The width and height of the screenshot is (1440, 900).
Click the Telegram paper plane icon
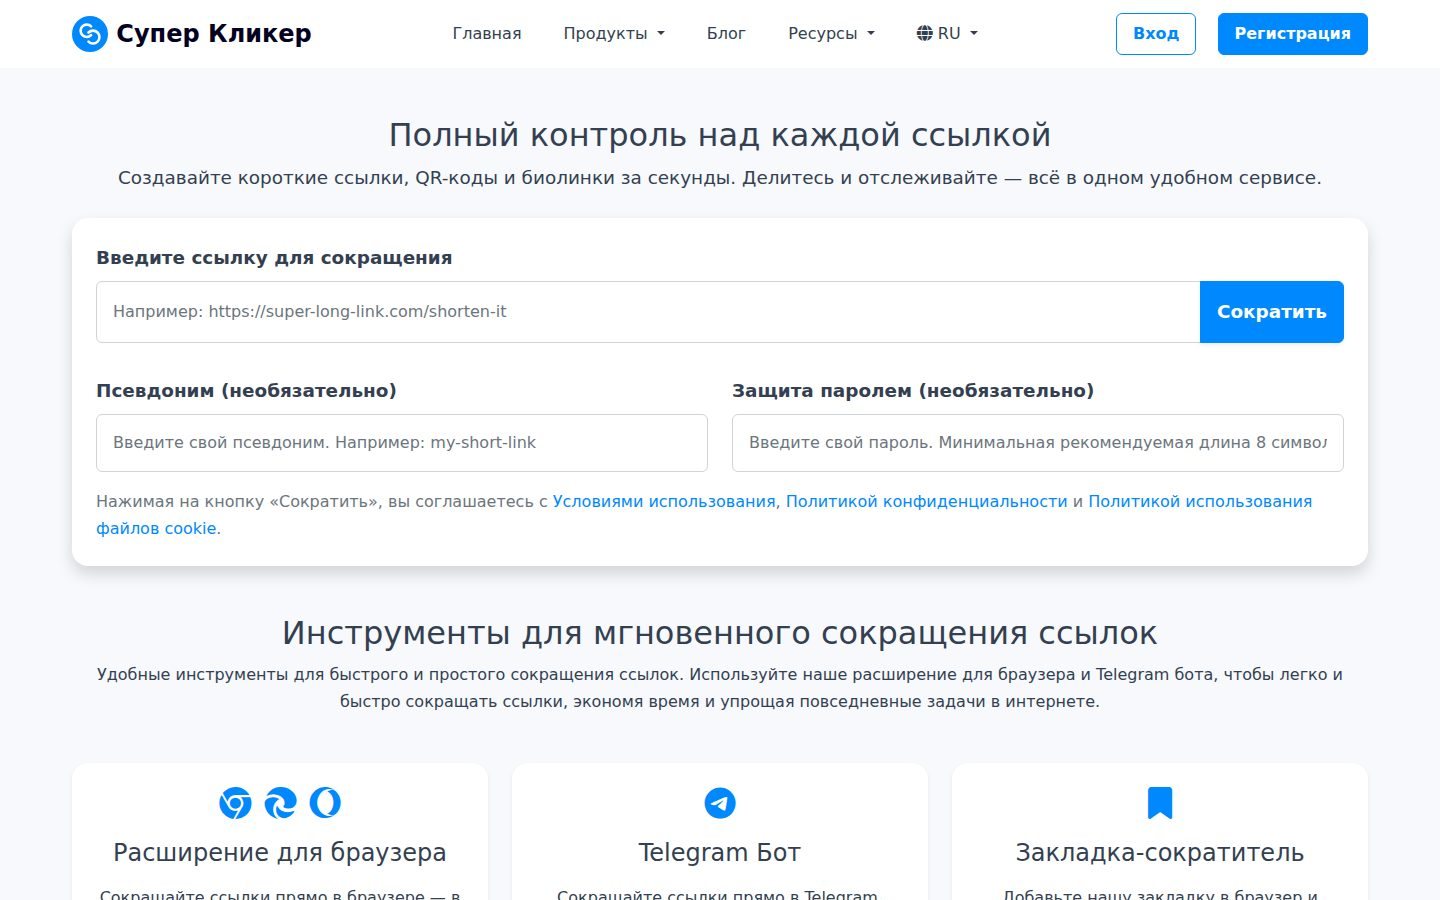[720, 803]
